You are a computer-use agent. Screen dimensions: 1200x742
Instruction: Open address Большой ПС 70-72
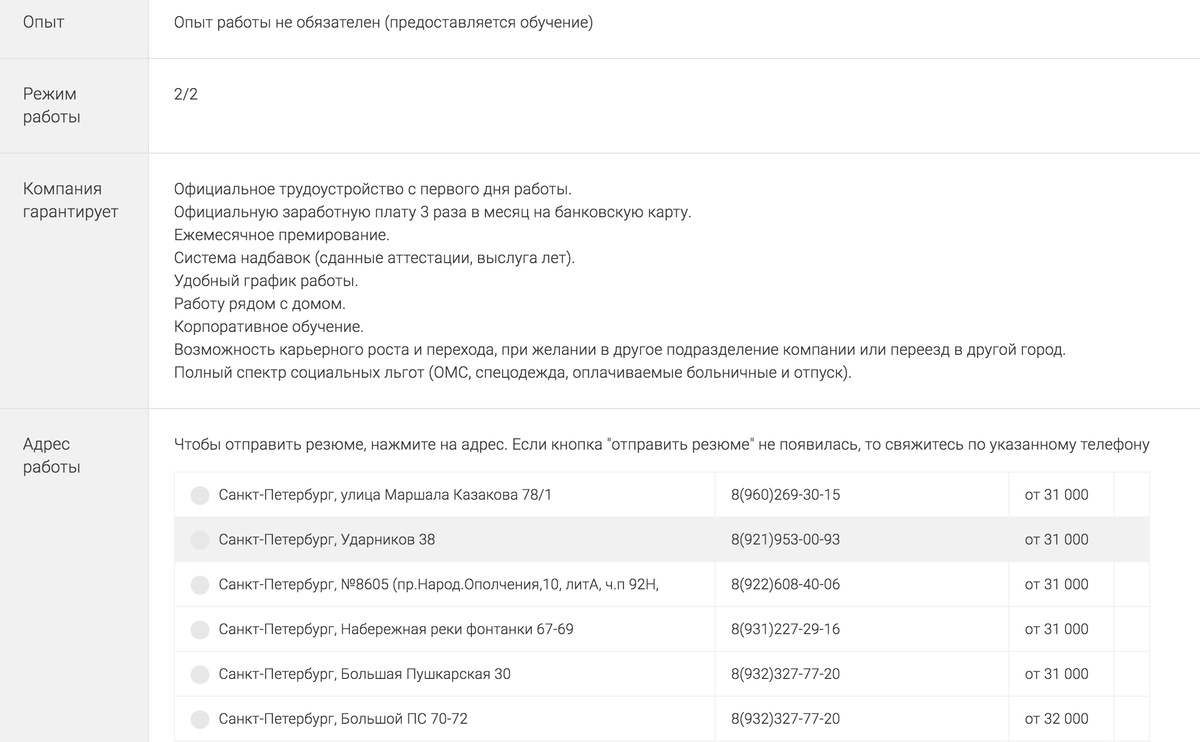click(x=343, y=719)
